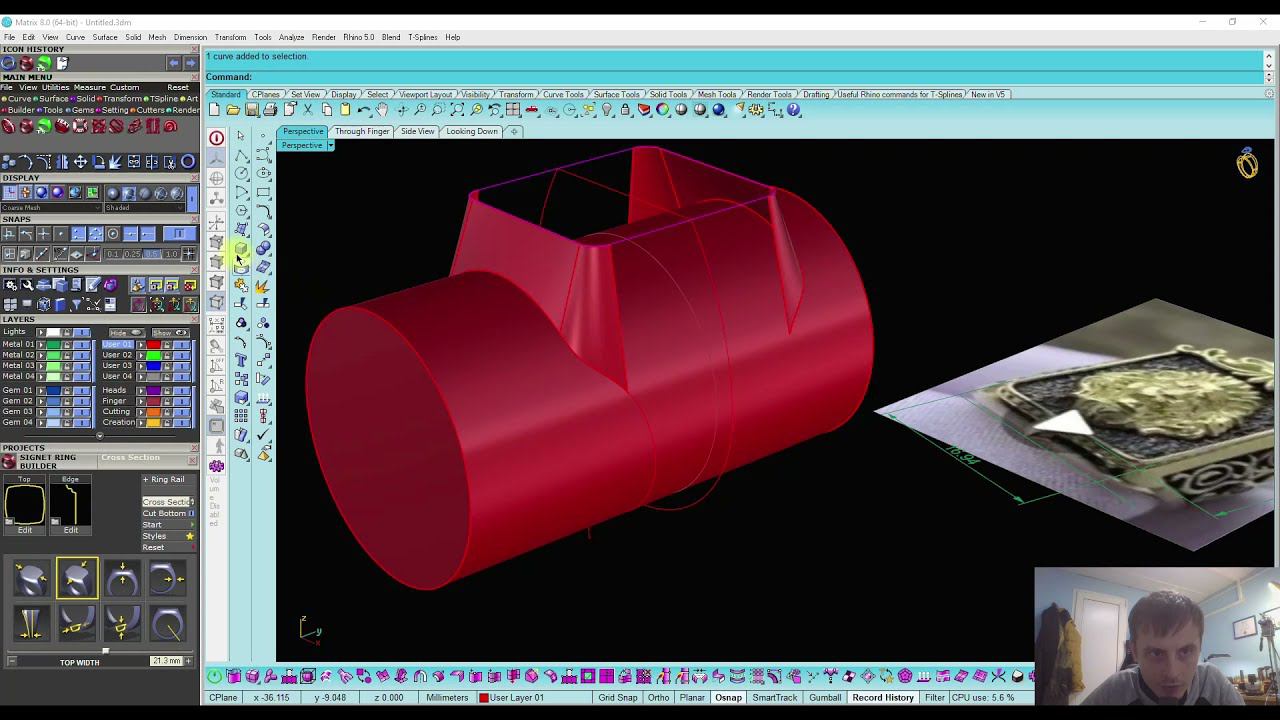Viewport: 1280px width, 720px height.
Task: Toggle Cut Bottom option in Signet Ring Builder
Action: click(168, 514)
